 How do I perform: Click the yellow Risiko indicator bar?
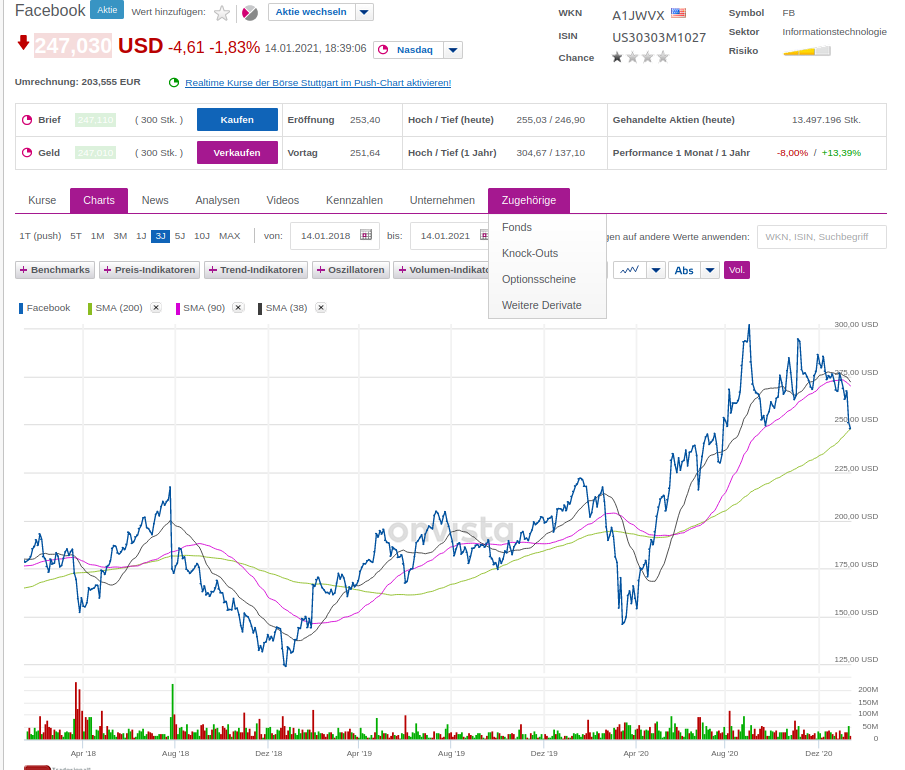(x=807, y=51)
